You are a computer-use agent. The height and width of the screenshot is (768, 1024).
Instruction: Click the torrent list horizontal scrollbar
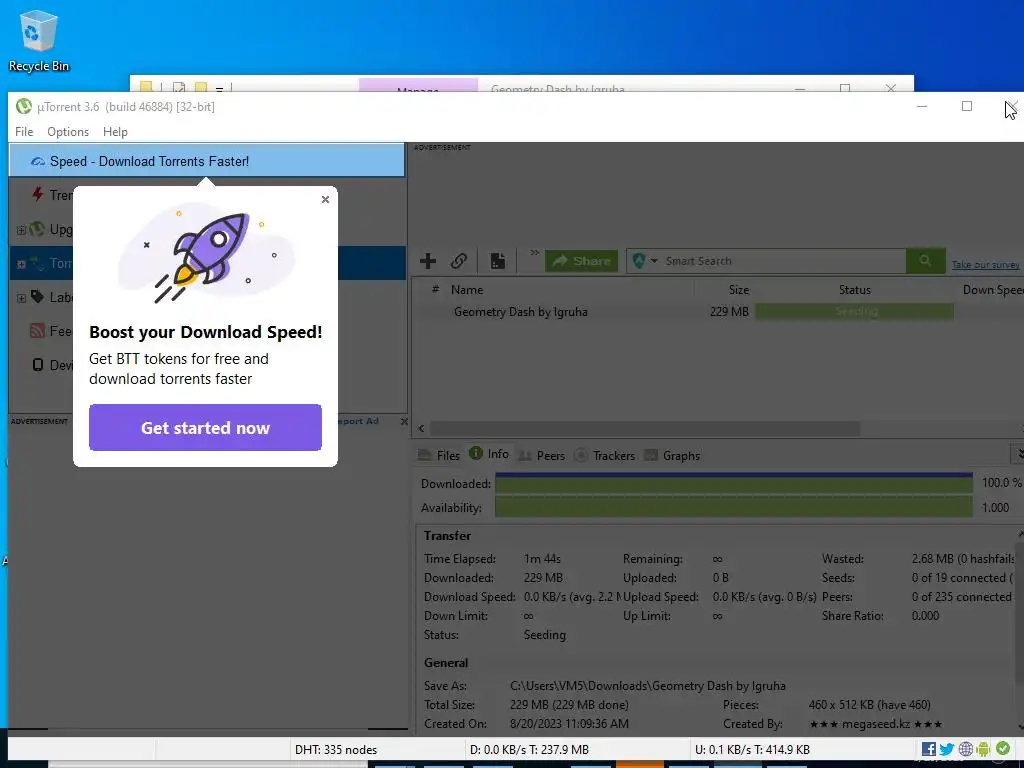click(x=645, y=428)
